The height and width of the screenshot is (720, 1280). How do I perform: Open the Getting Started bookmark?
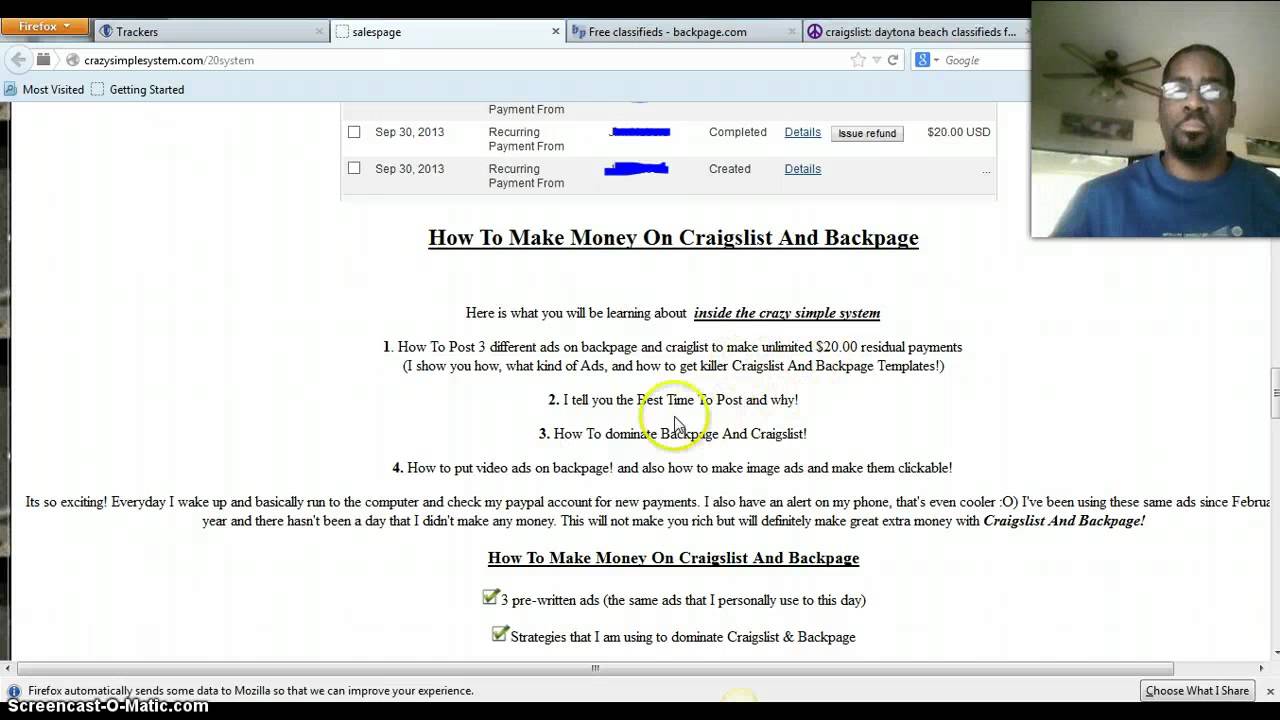pyautogui.click(x=137, y=89)
